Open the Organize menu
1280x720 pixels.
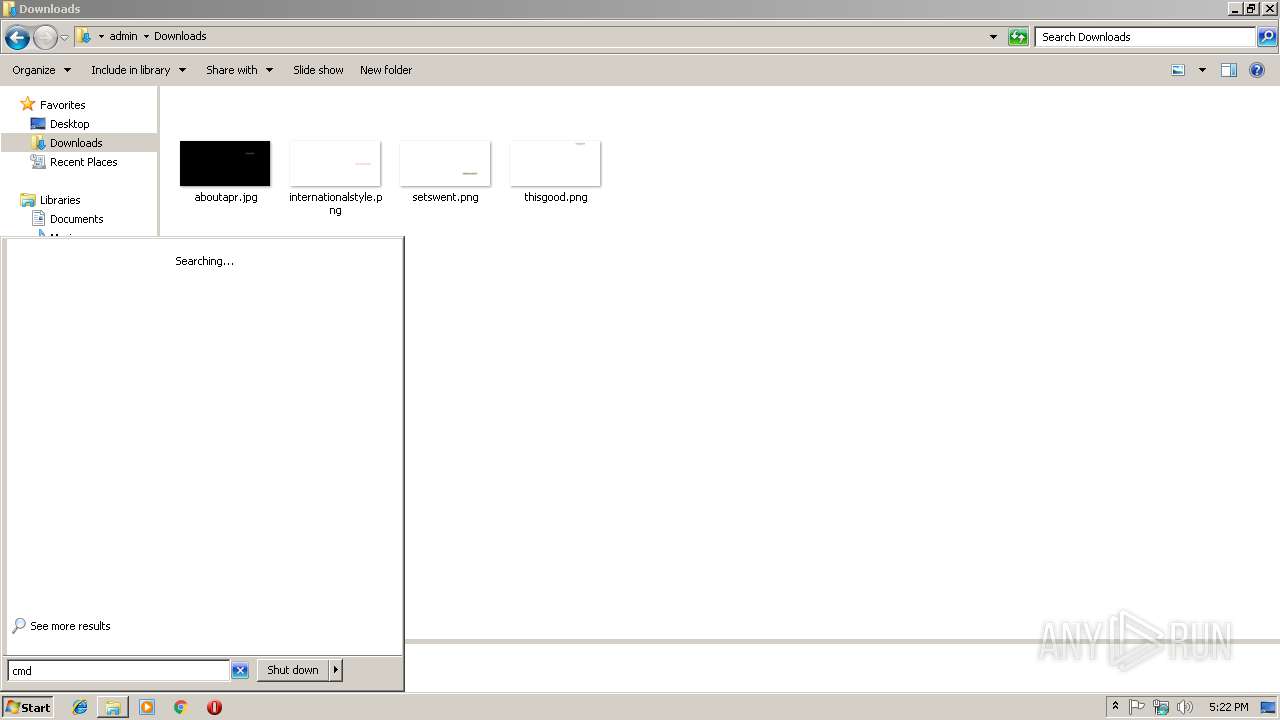(x=41, y=70)
